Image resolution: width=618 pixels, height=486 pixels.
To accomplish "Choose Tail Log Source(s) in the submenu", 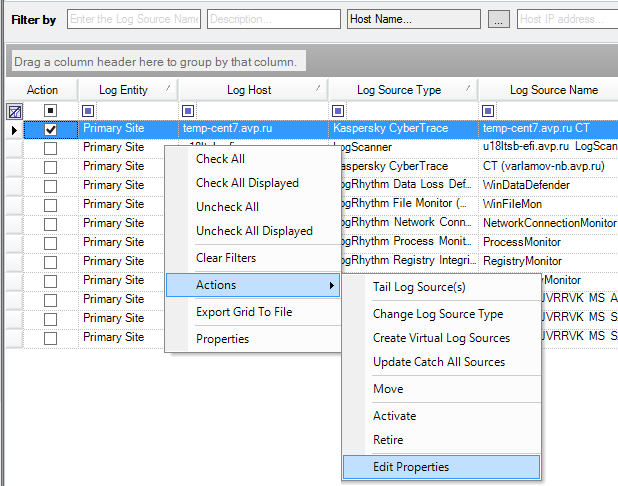I will pos(419,287).
